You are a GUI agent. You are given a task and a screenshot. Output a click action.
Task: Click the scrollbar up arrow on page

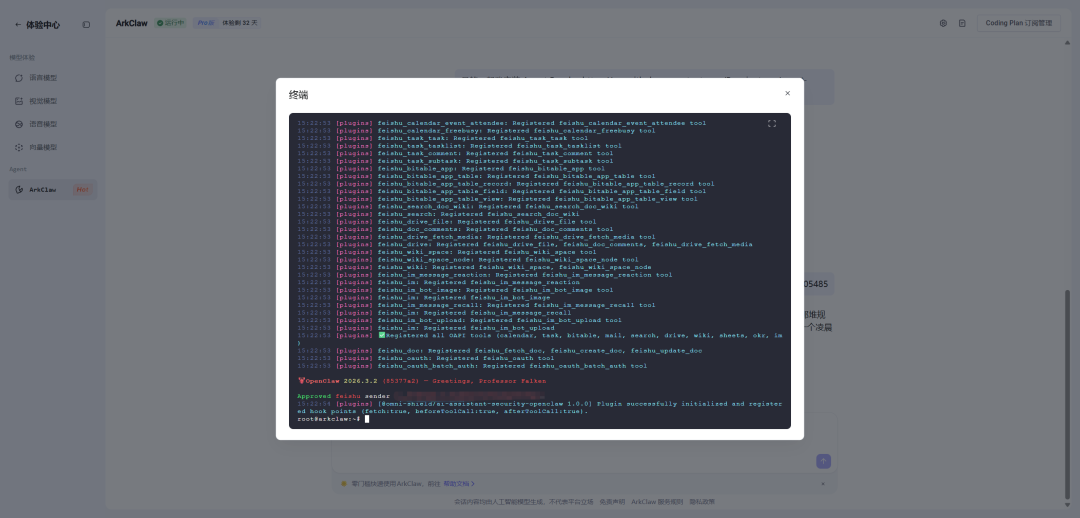click(1068, 43)
